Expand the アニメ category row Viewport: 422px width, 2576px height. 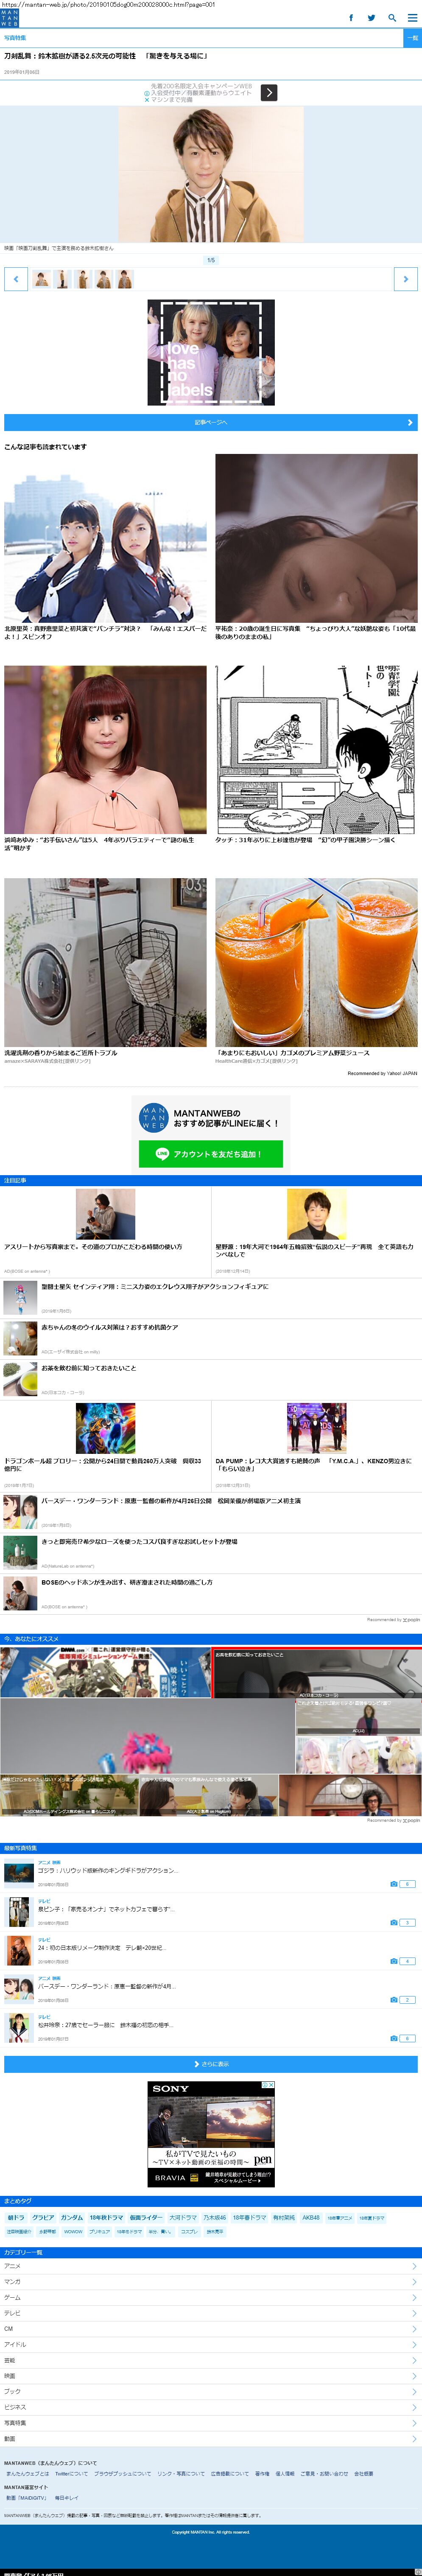[x=211, y=2266]
